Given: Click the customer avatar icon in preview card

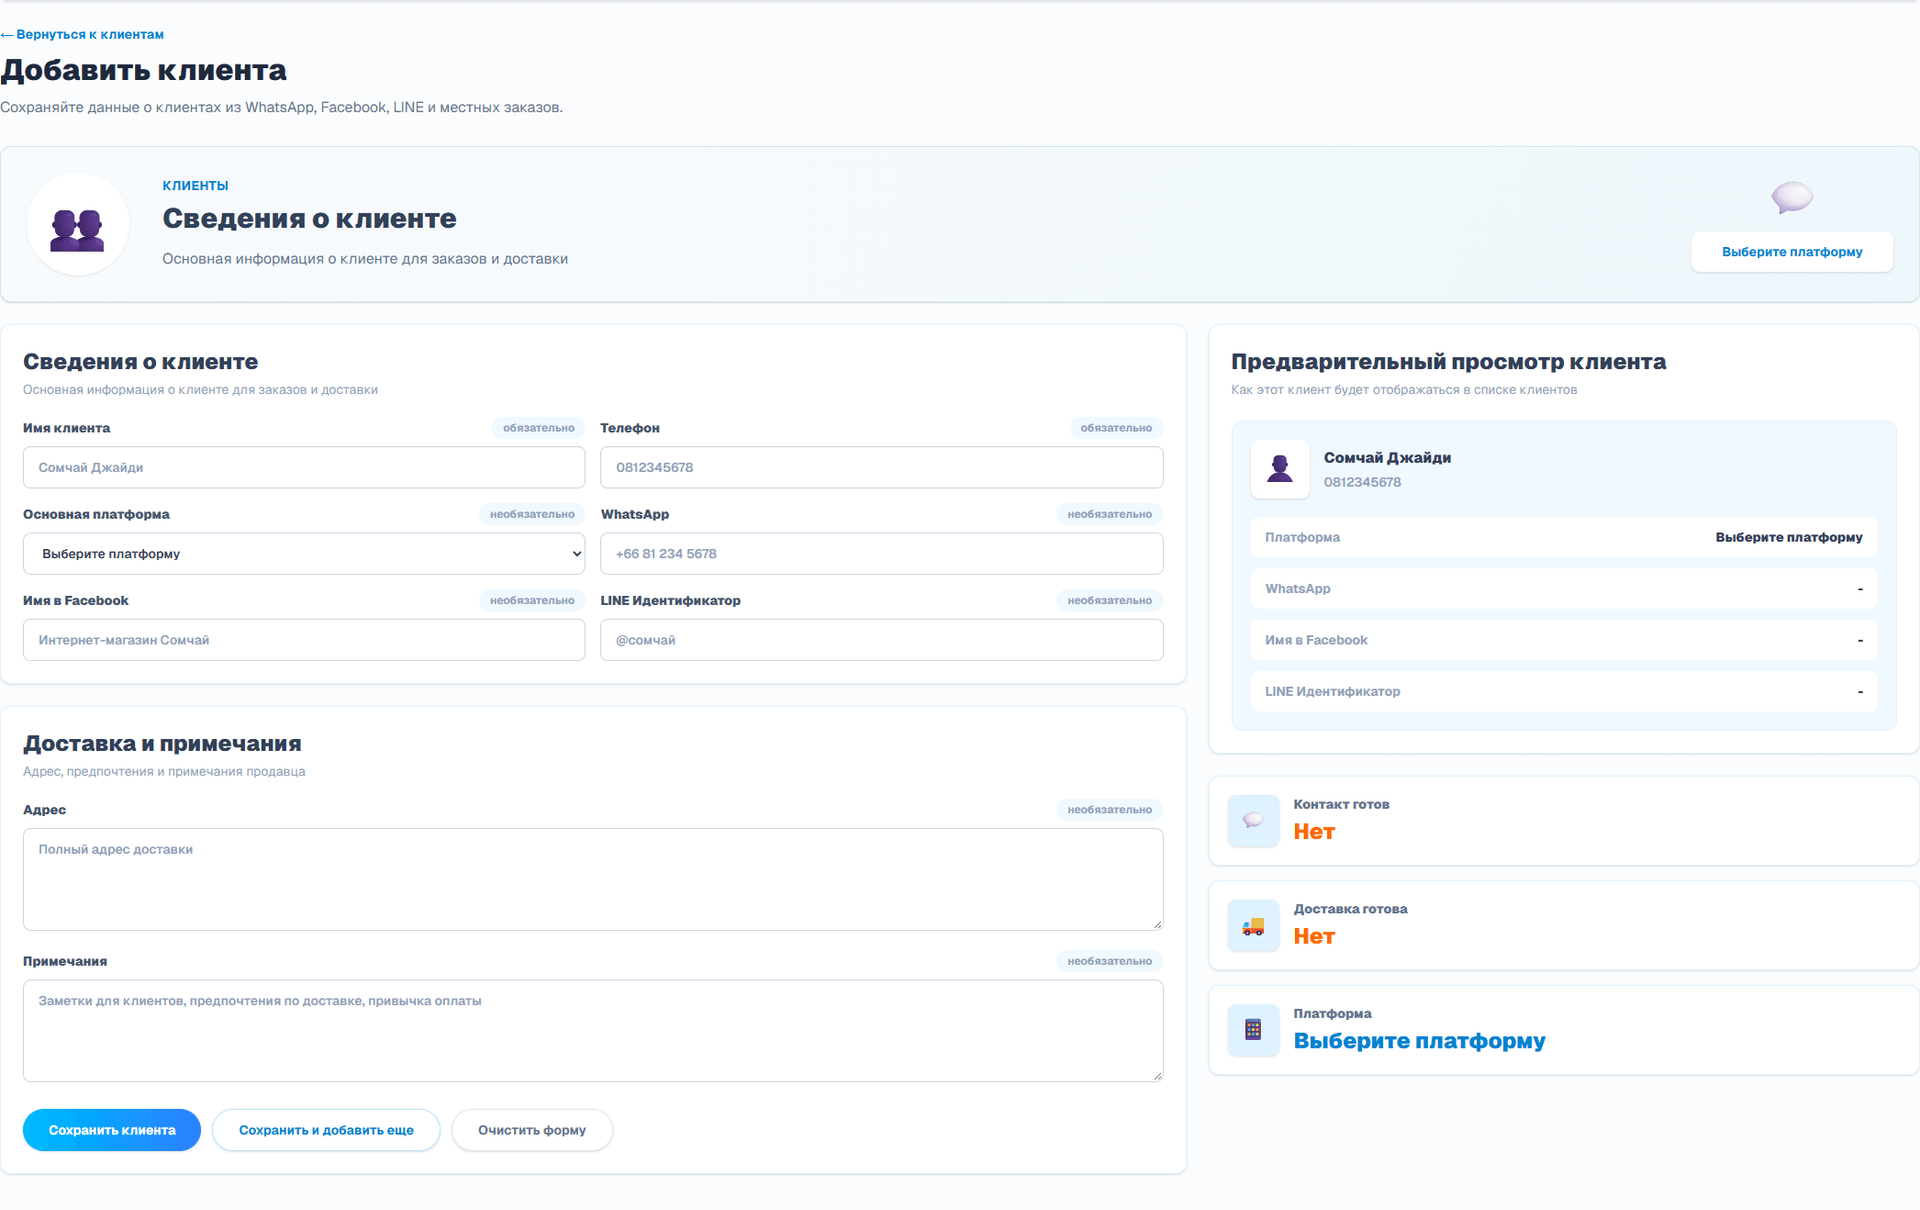Looking at the screenshot, I should click(1280, 469).
